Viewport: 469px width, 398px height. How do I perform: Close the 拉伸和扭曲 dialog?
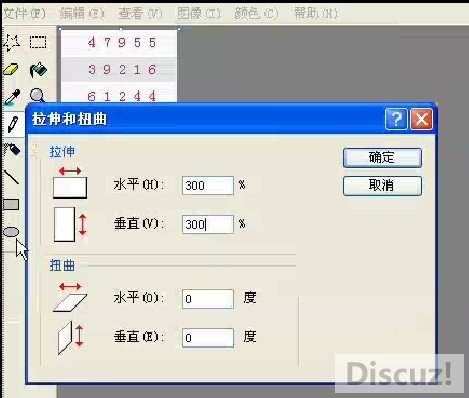[x=422, y=119]
